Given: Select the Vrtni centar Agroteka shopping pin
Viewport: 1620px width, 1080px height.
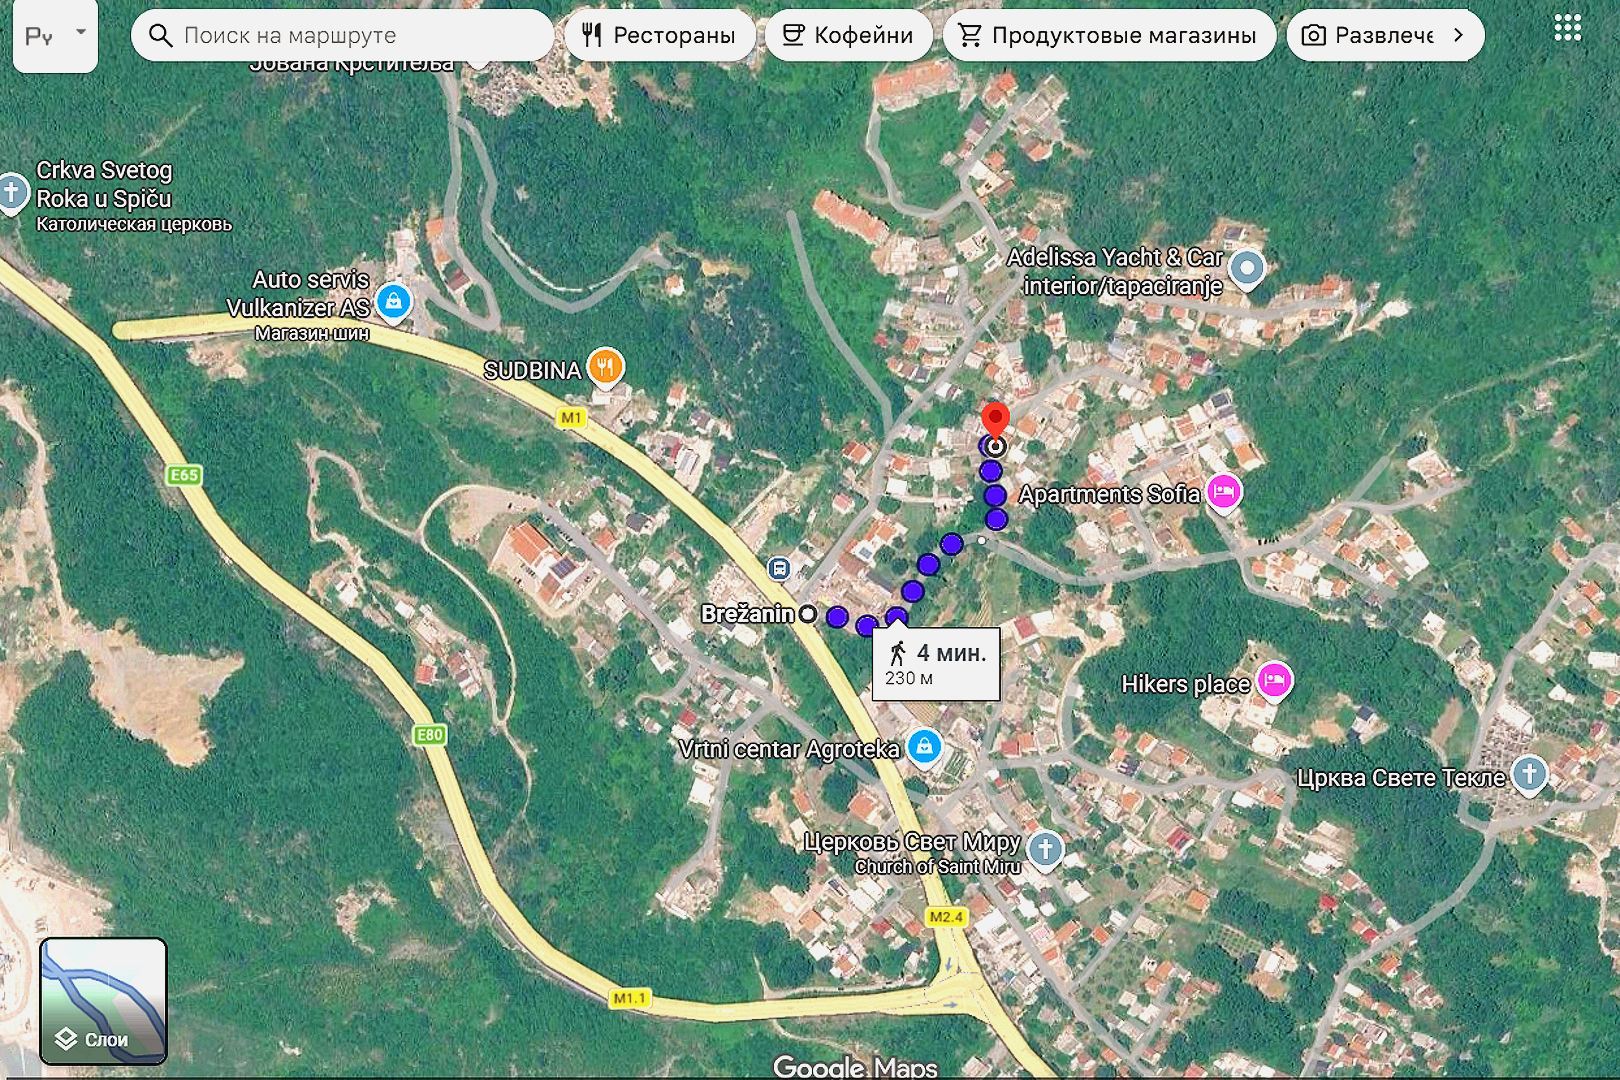Looking at the screenshot, I should pyautogui.click(x=924, y=747).
